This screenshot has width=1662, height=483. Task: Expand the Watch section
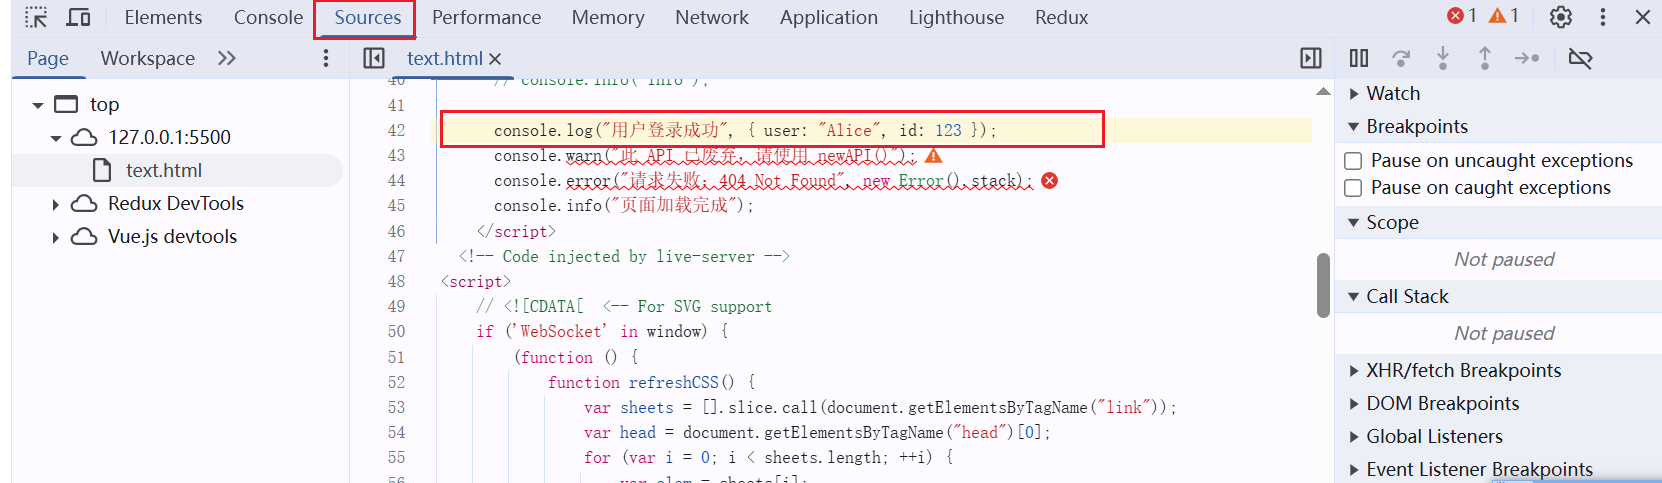coord(1354,94)
